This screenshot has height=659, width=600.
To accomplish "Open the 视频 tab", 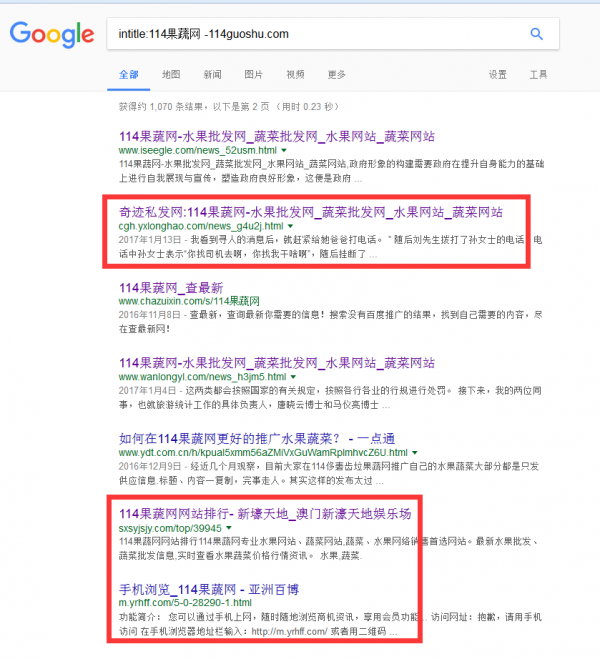I will click(295, 75).
